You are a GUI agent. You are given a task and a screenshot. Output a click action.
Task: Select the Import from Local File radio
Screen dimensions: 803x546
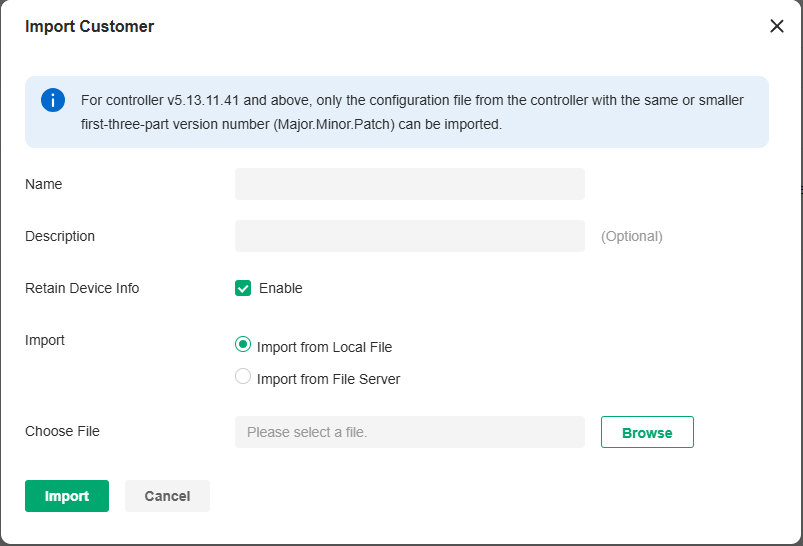(243, 345)
